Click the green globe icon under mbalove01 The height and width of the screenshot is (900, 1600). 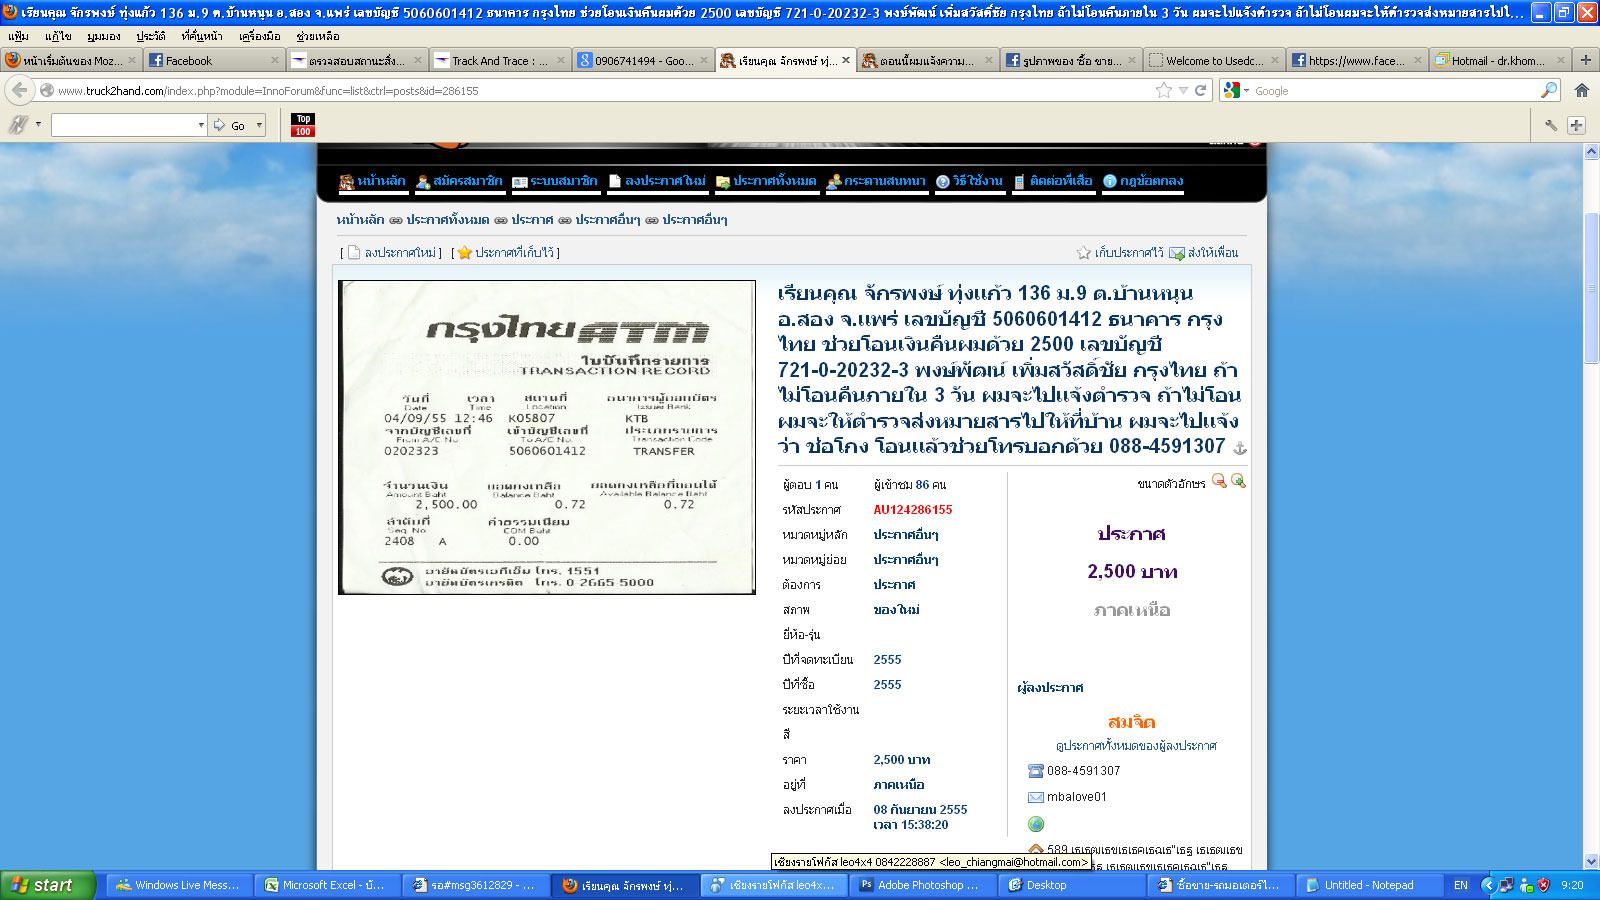pos(1036,824)
